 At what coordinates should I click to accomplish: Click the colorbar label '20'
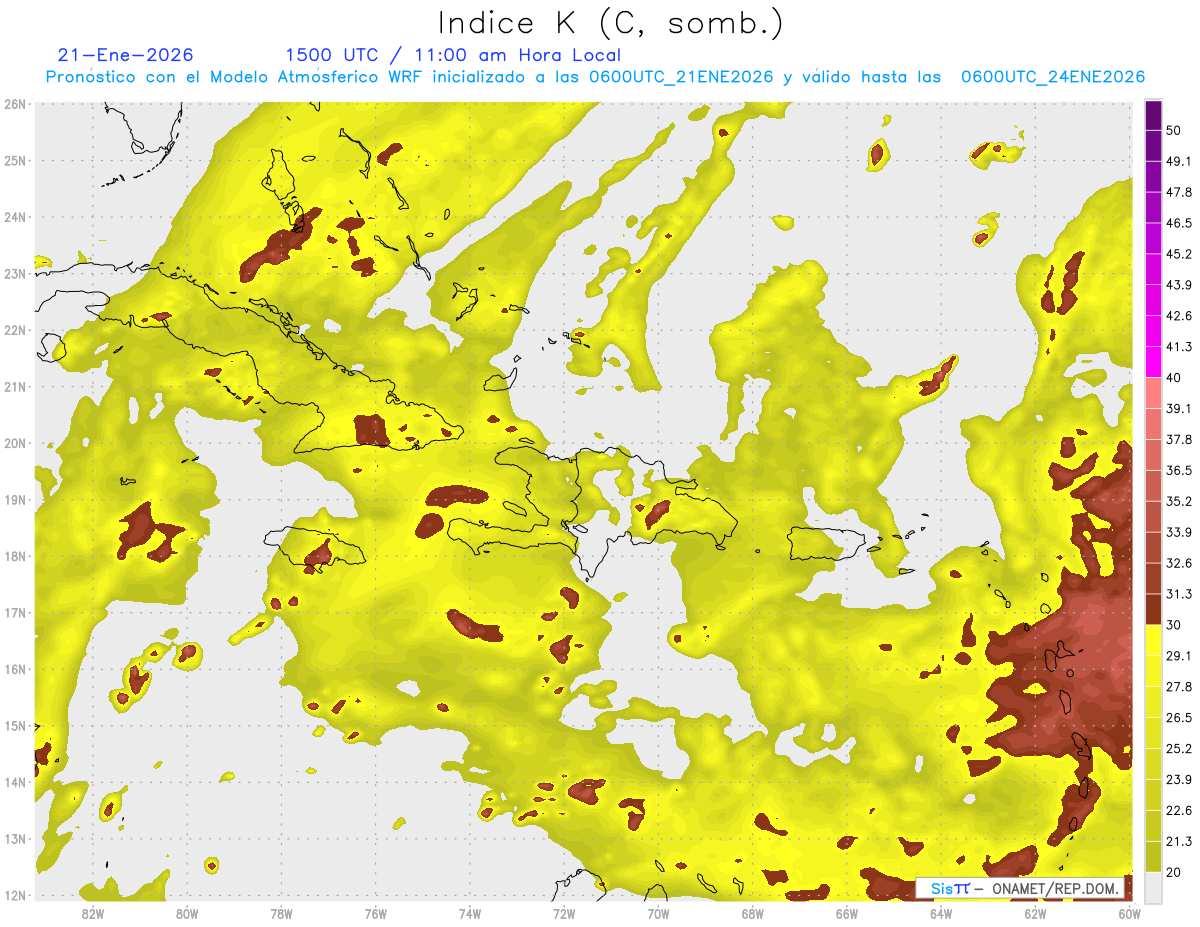coord(1174,872)
